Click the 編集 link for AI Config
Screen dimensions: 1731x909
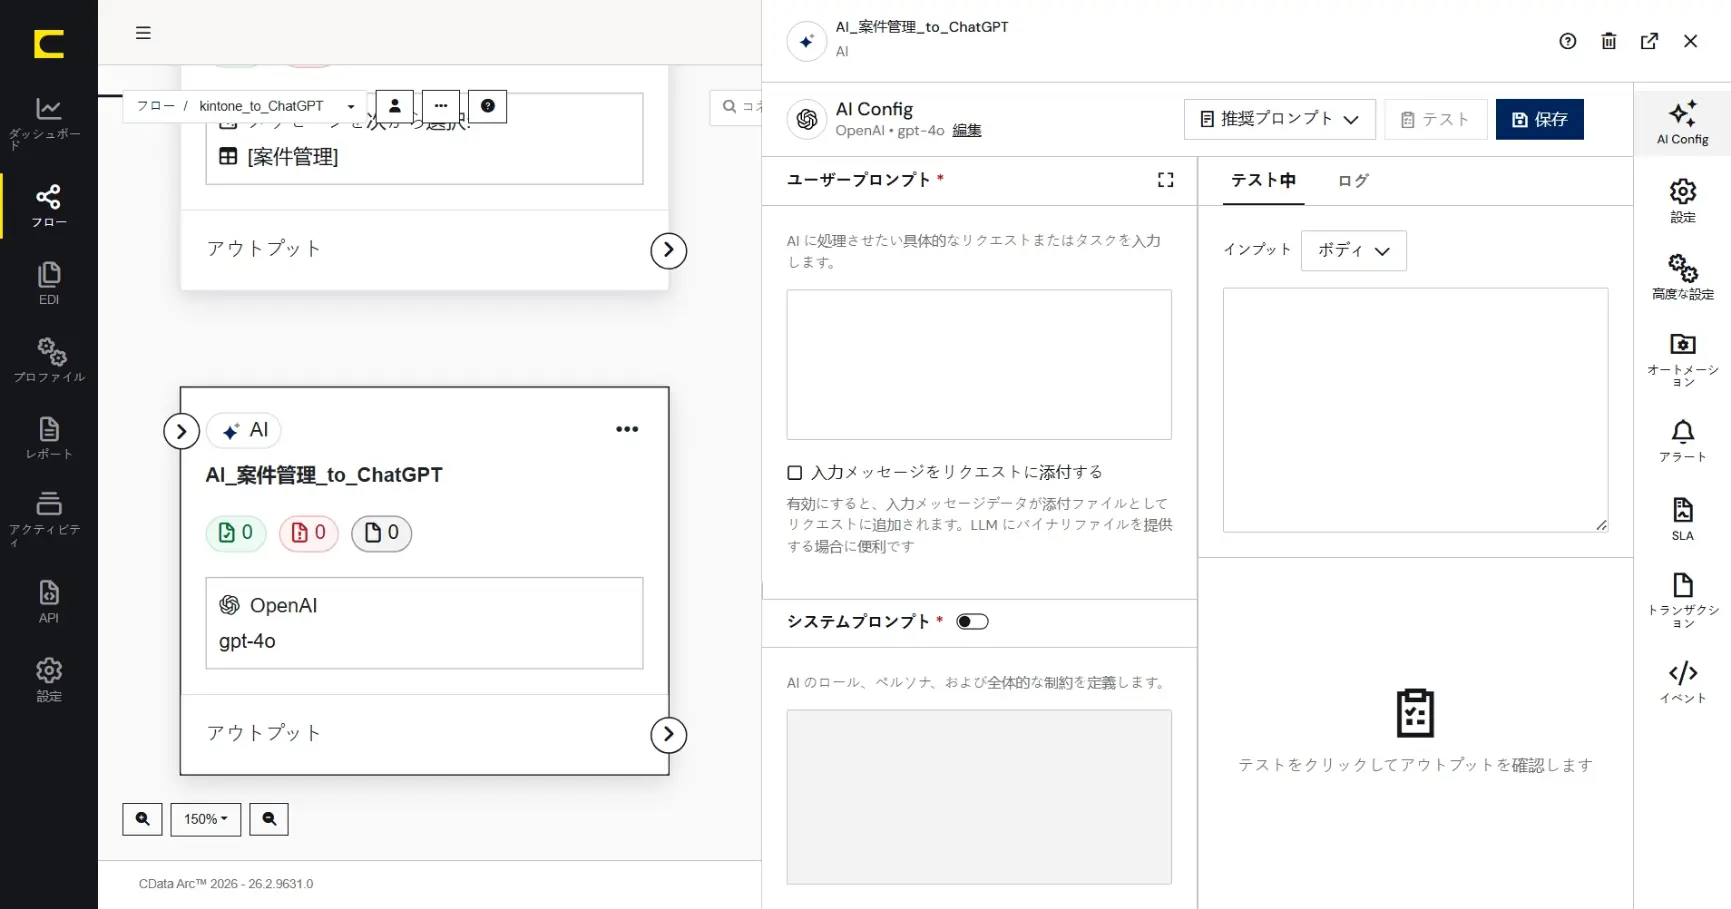click(x=967, y=131)
